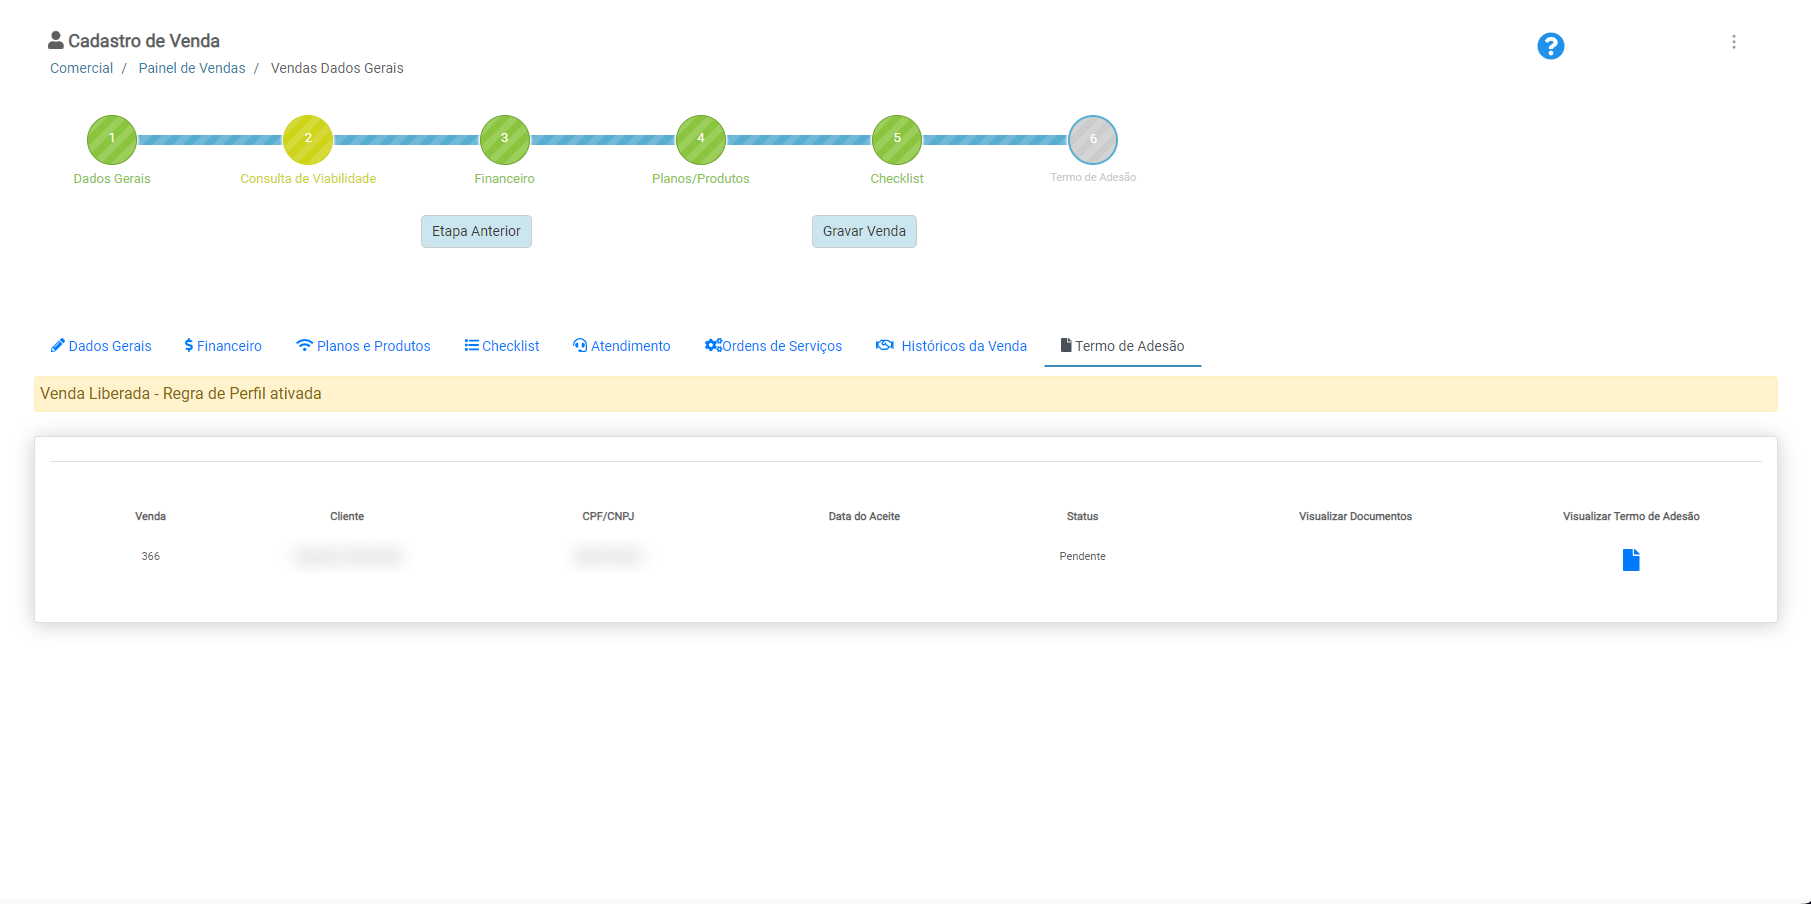Navigate to Painel de Vendas breadcrumb
Screen dimensions: 1811x904
[x=191, y=68]
